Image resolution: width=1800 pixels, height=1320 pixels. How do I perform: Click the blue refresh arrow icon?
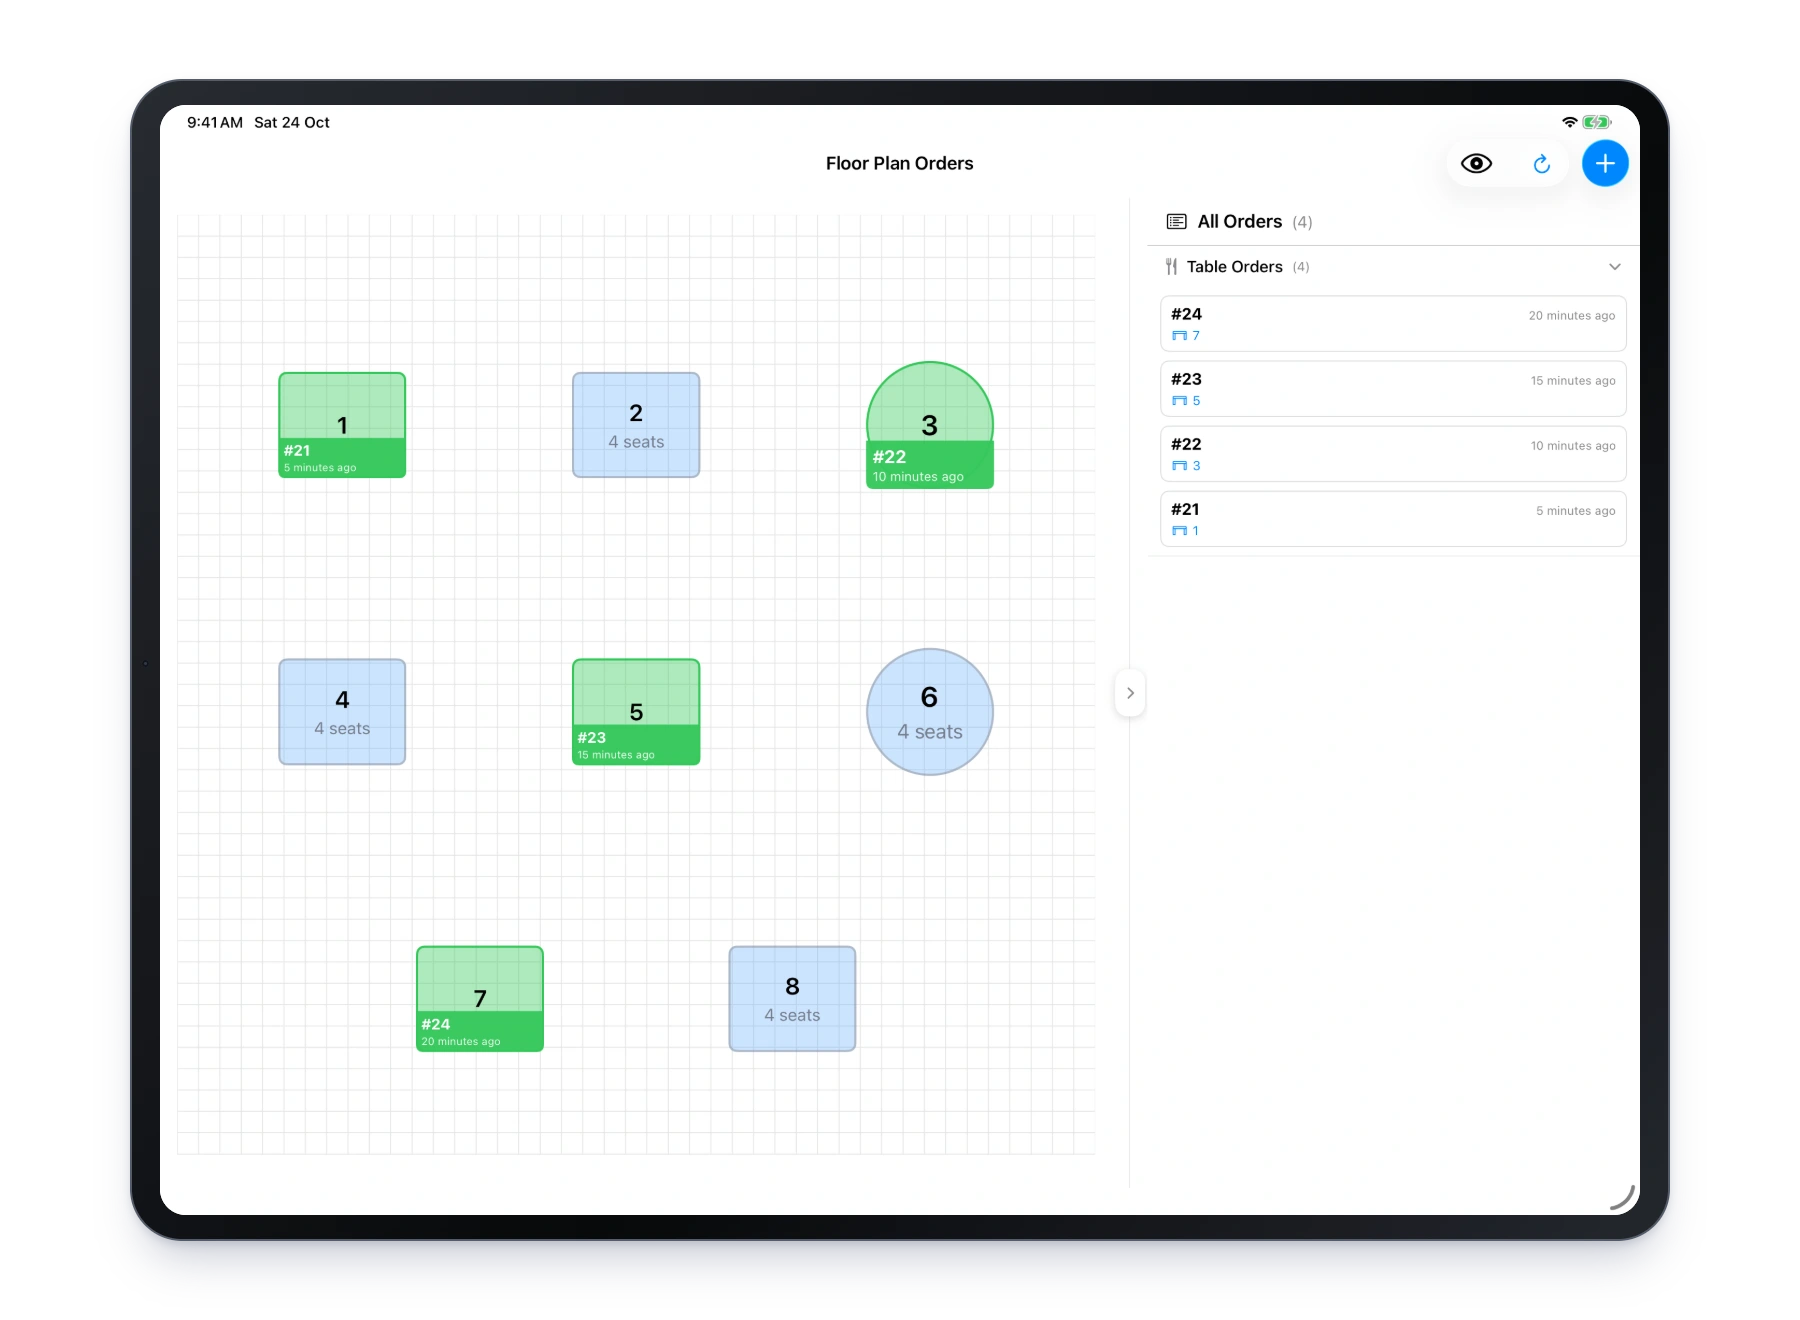click(x=1541, y=164)
